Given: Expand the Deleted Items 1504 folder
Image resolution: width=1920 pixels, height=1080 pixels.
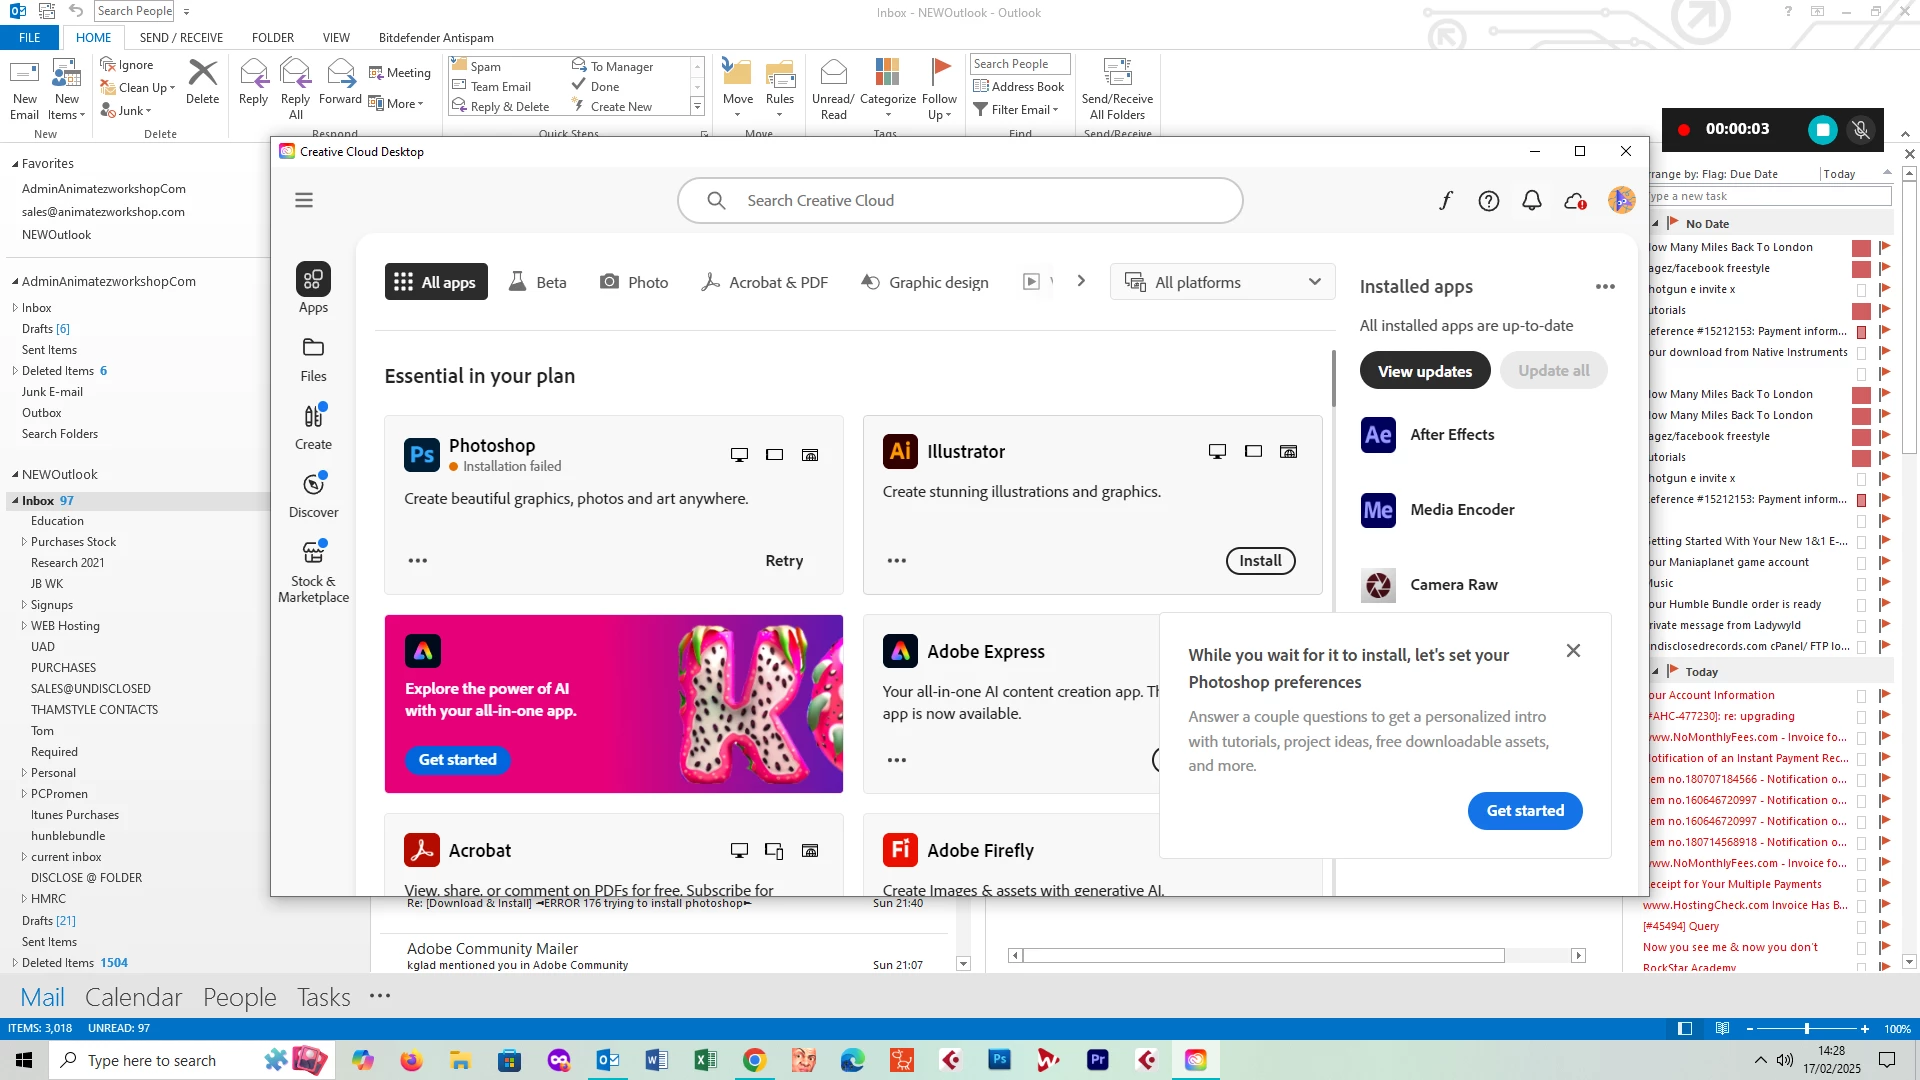Looking at the screenshot, I should (15, 963).
